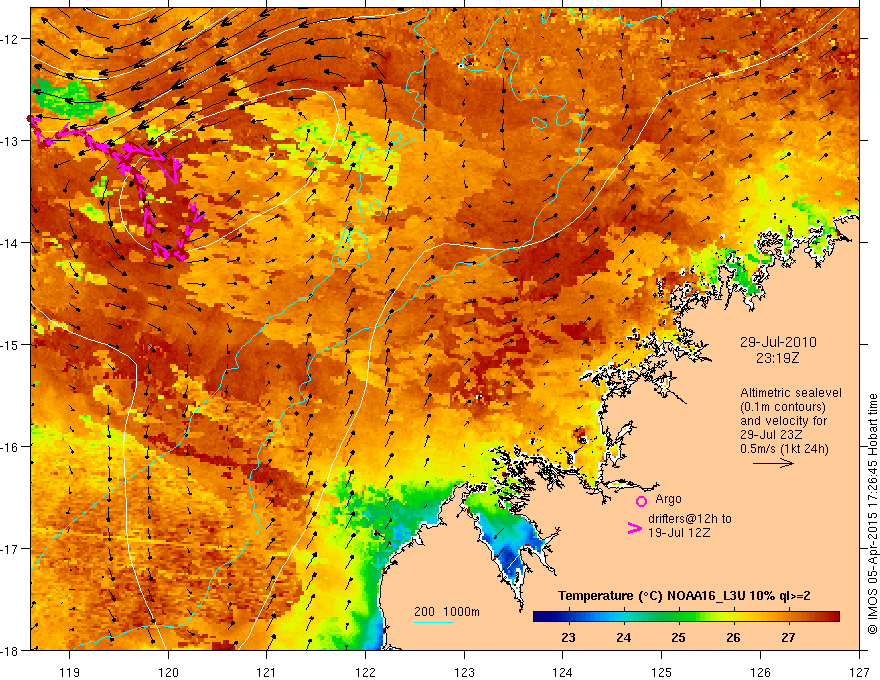Click the 'and velocity for' legend text

tap(783, 421)
